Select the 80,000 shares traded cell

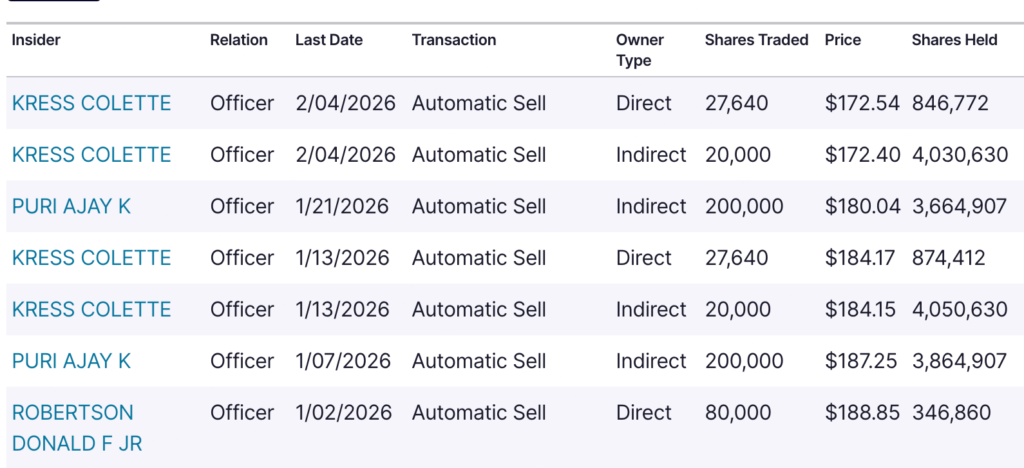tap(738, 413)
